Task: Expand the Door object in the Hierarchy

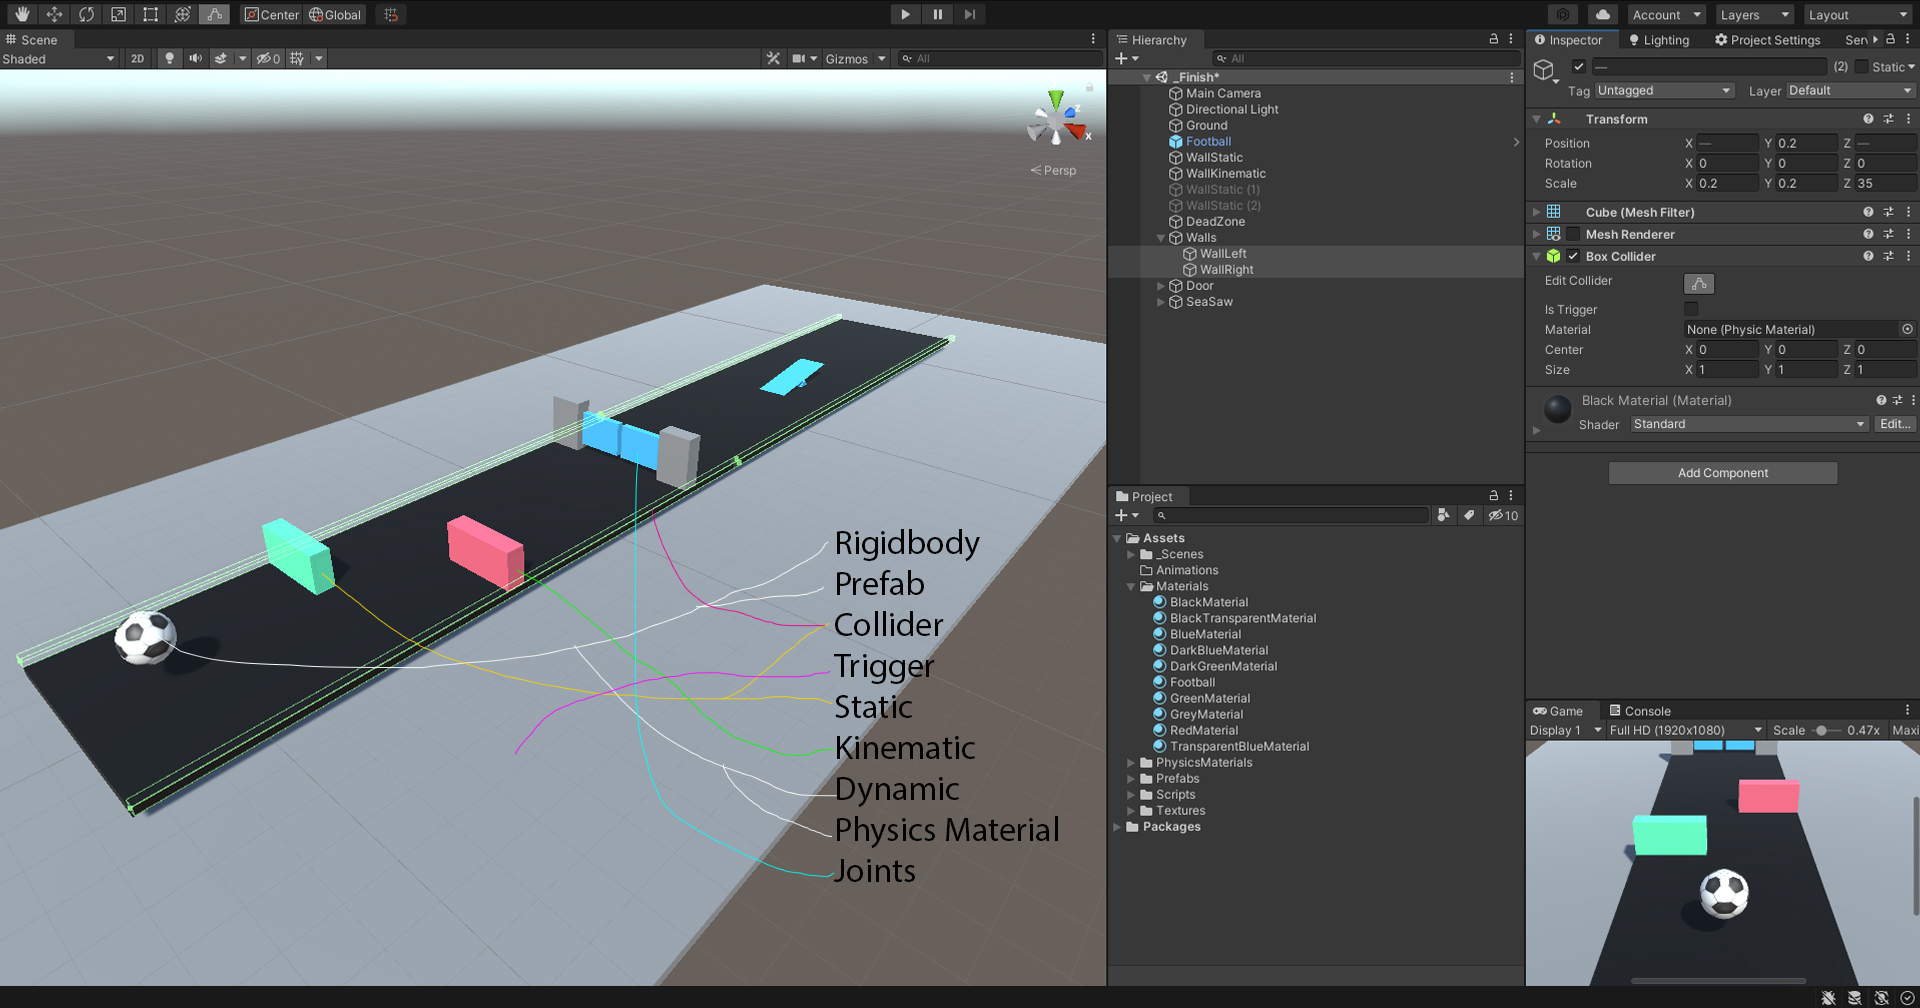Action: 1161,286
